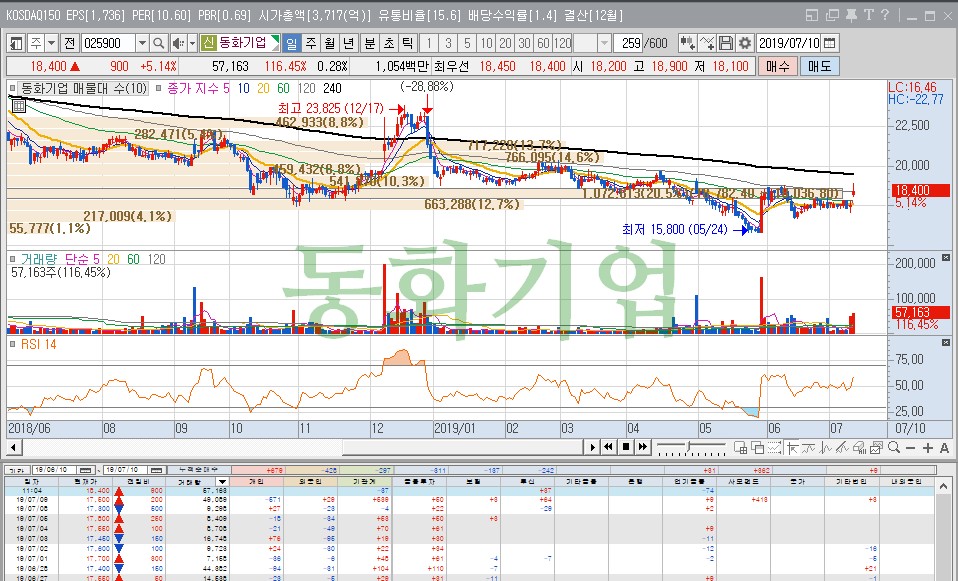Click the panel layout icon at toolbar start
The width and height of the screenshot is (958, 581).
[16, 43]
